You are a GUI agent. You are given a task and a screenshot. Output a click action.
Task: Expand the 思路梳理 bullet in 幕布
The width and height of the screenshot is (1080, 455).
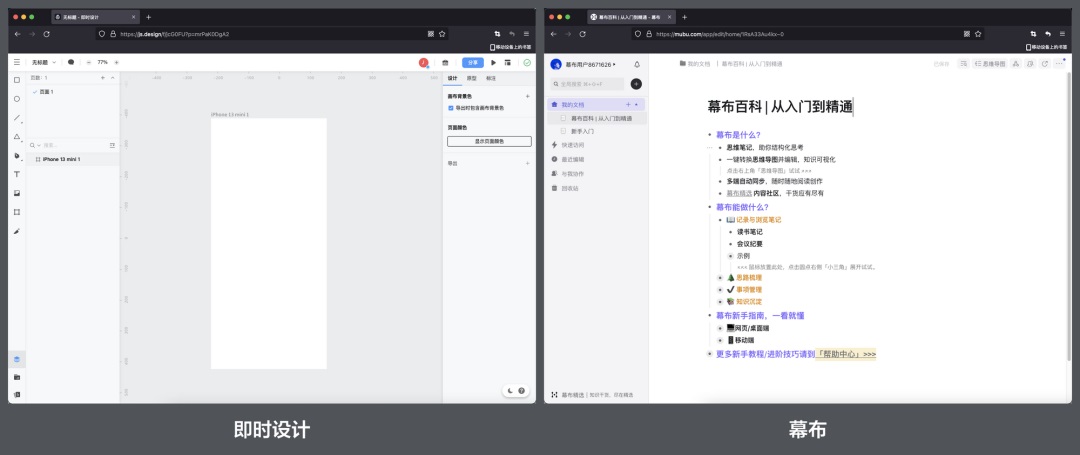coord(720,277)
